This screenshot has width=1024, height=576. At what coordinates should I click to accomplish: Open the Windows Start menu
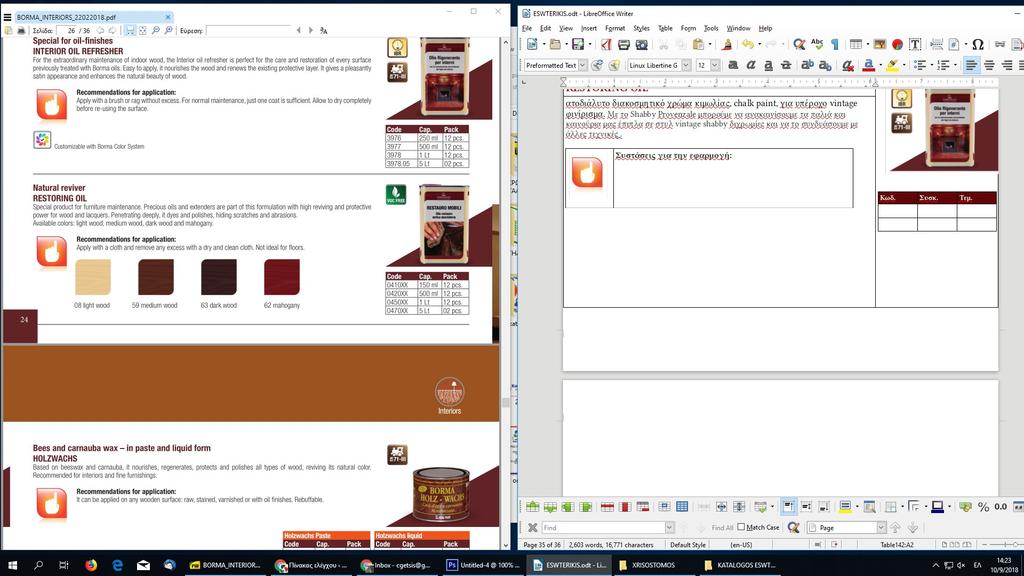coord(12,565)
